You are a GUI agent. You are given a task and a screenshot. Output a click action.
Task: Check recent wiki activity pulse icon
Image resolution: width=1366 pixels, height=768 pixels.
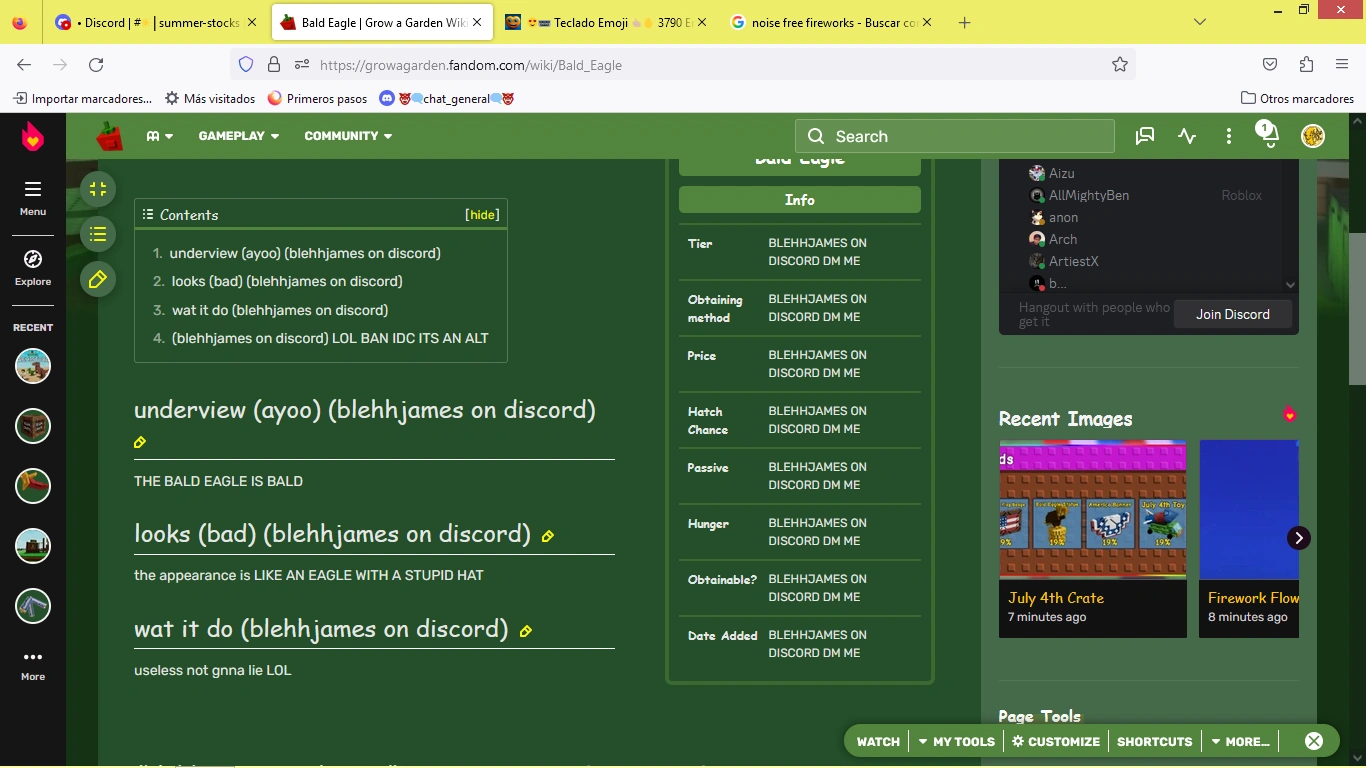click(1187, 135)
